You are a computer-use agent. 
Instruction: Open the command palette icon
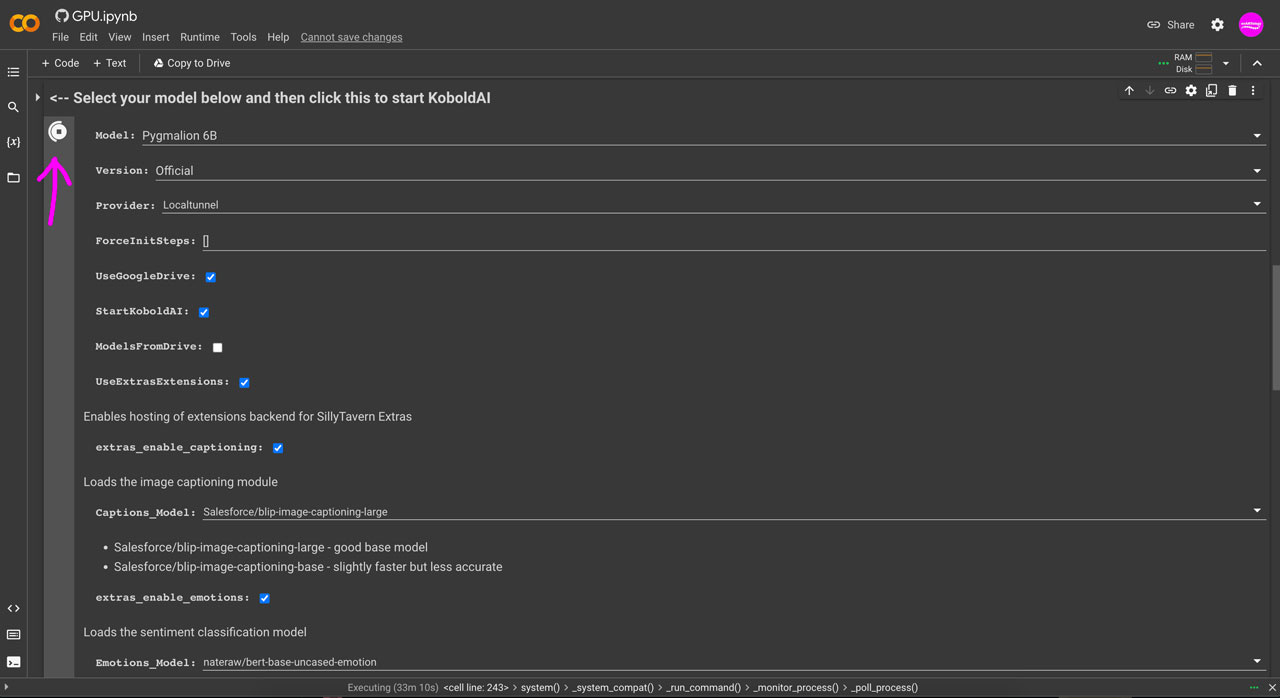(13, 635)
